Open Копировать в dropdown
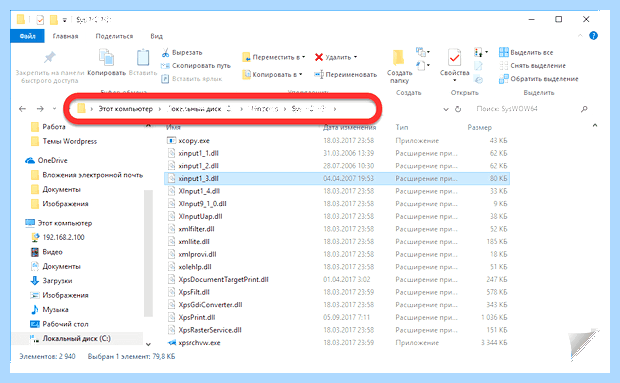Image resolution: width=620 pixels, height=383 pixels. coord(272,74)
